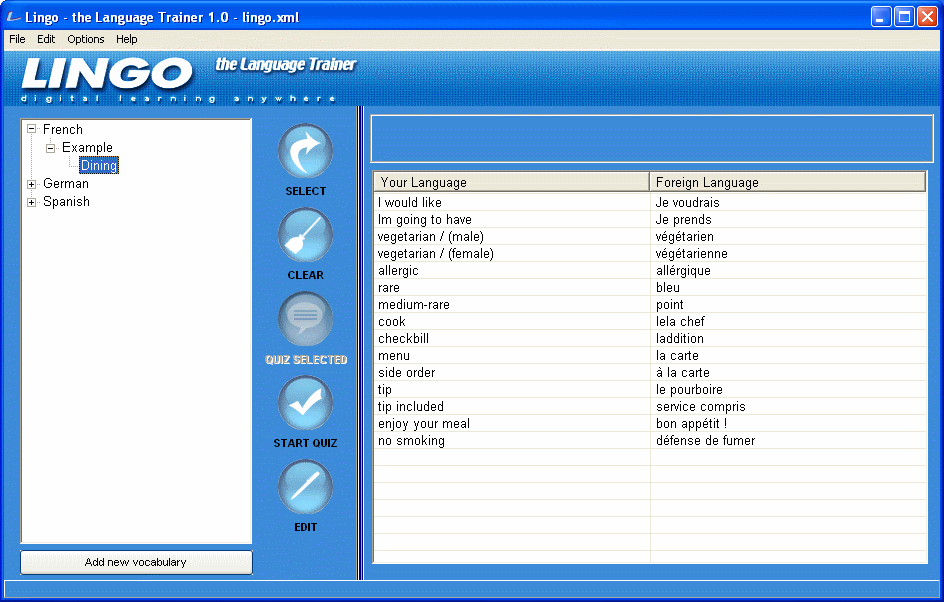Expand the Spanish tree node

click(x=31, y=202)
